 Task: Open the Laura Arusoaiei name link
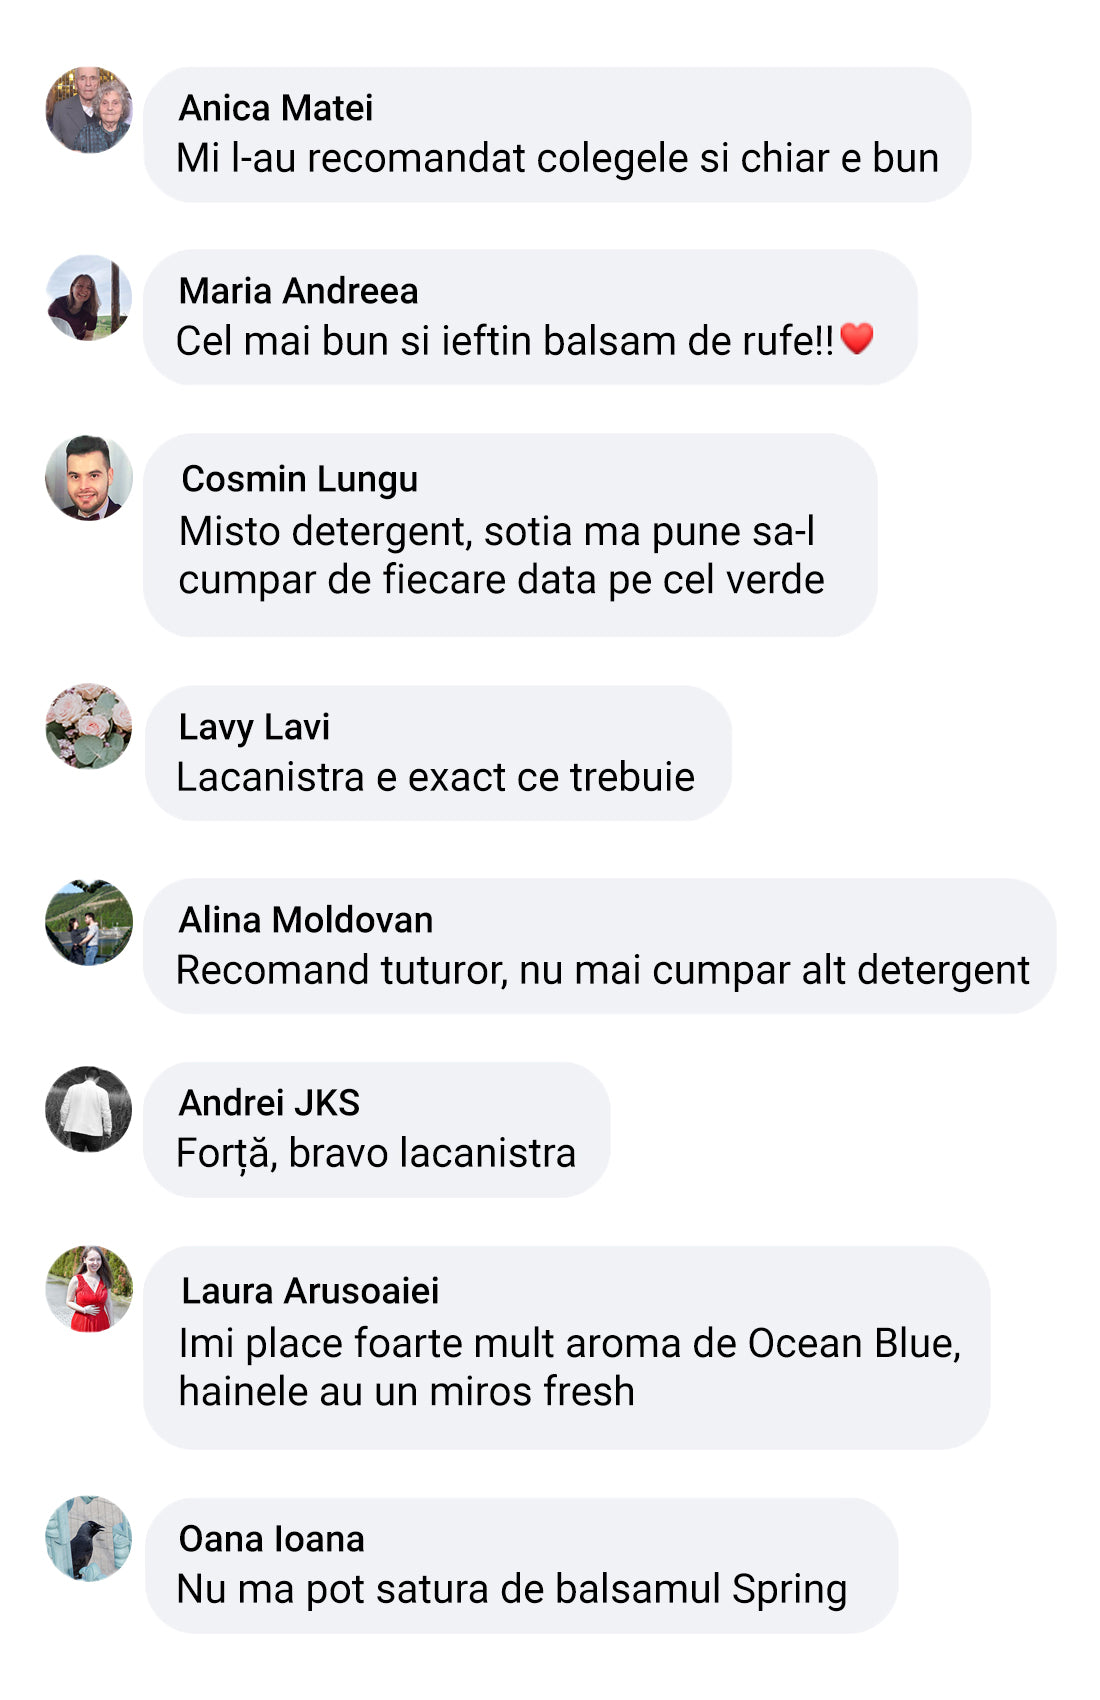pos(310,1291)
